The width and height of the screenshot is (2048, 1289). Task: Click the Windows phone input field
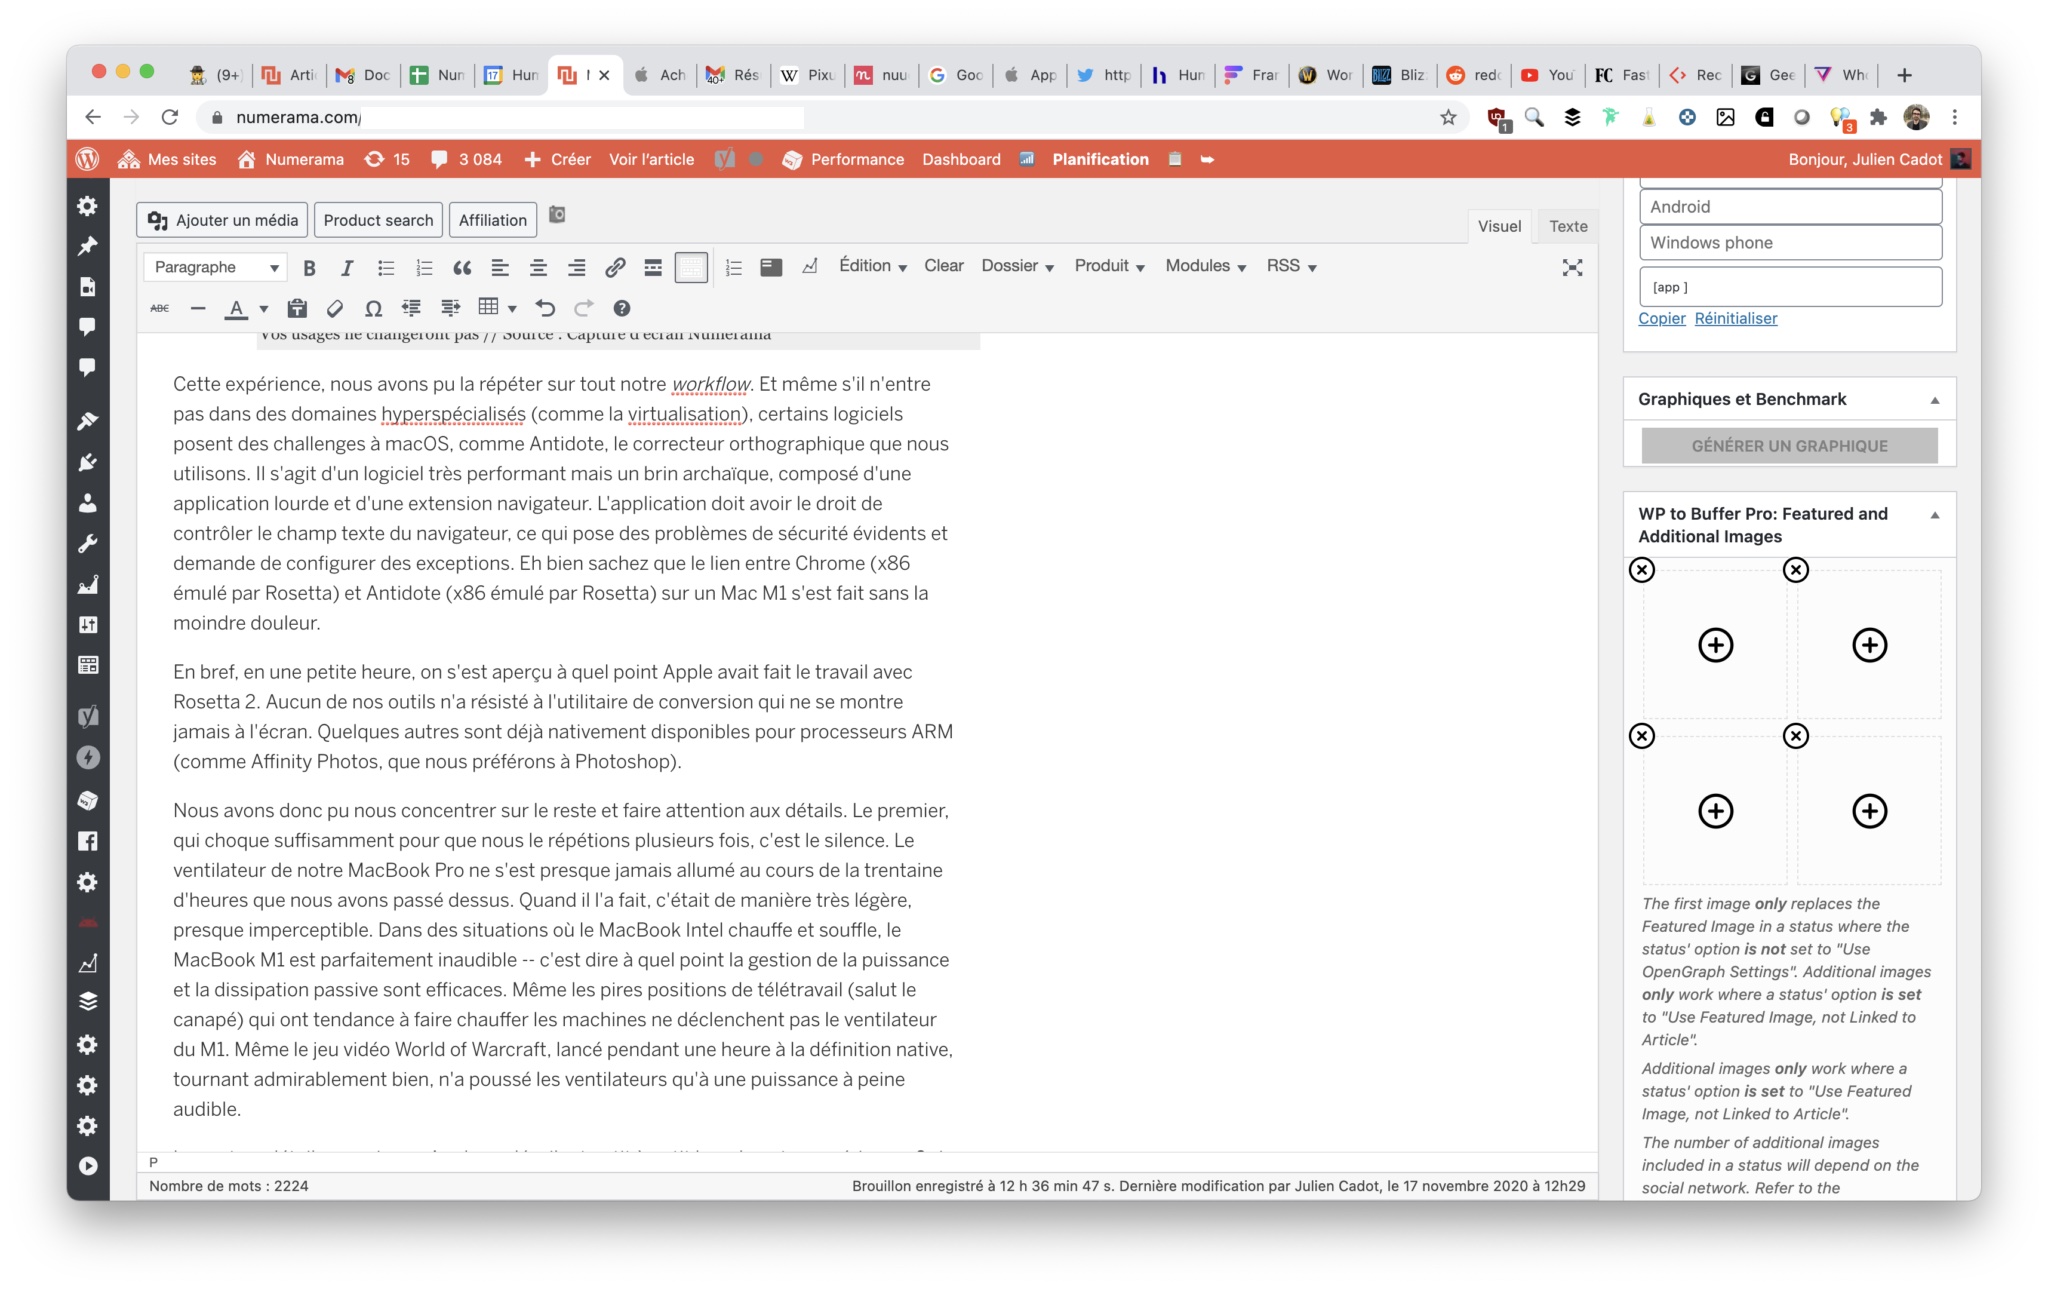pos(1790,243)
